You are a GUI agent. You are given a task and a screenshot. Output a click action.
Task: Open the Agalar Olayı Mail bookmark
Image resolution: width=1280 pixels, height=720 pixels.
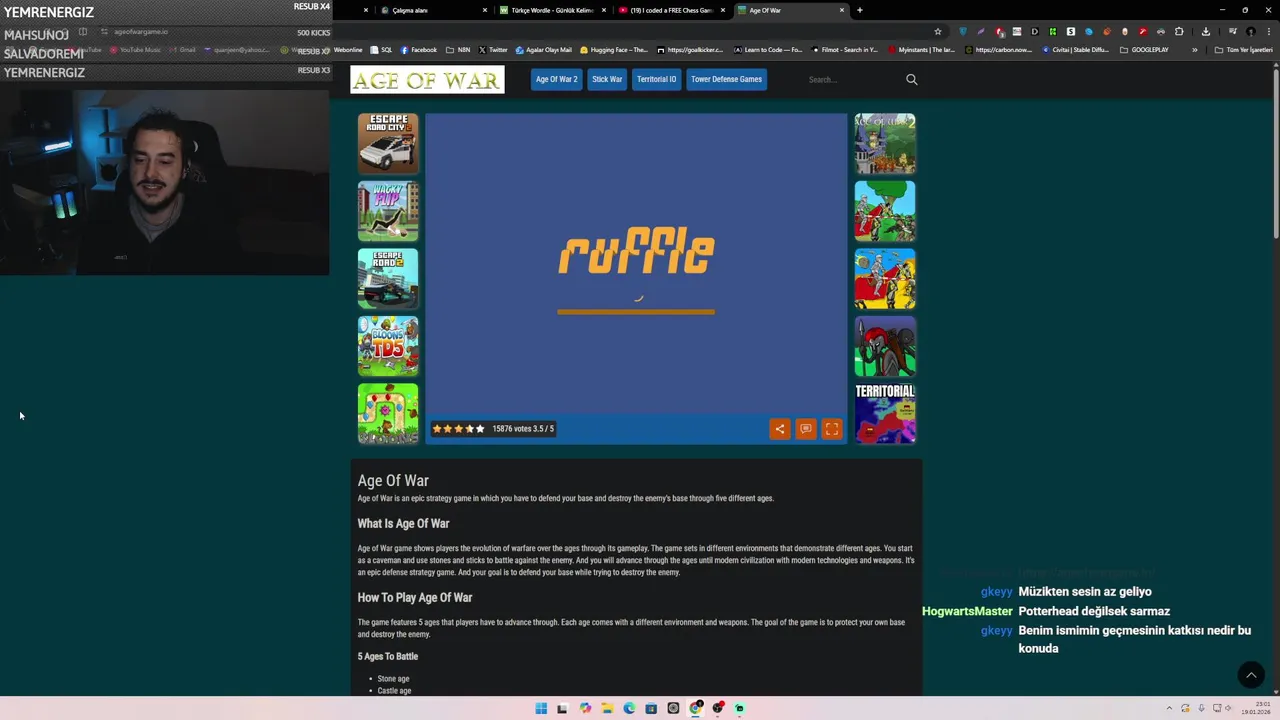544,50
